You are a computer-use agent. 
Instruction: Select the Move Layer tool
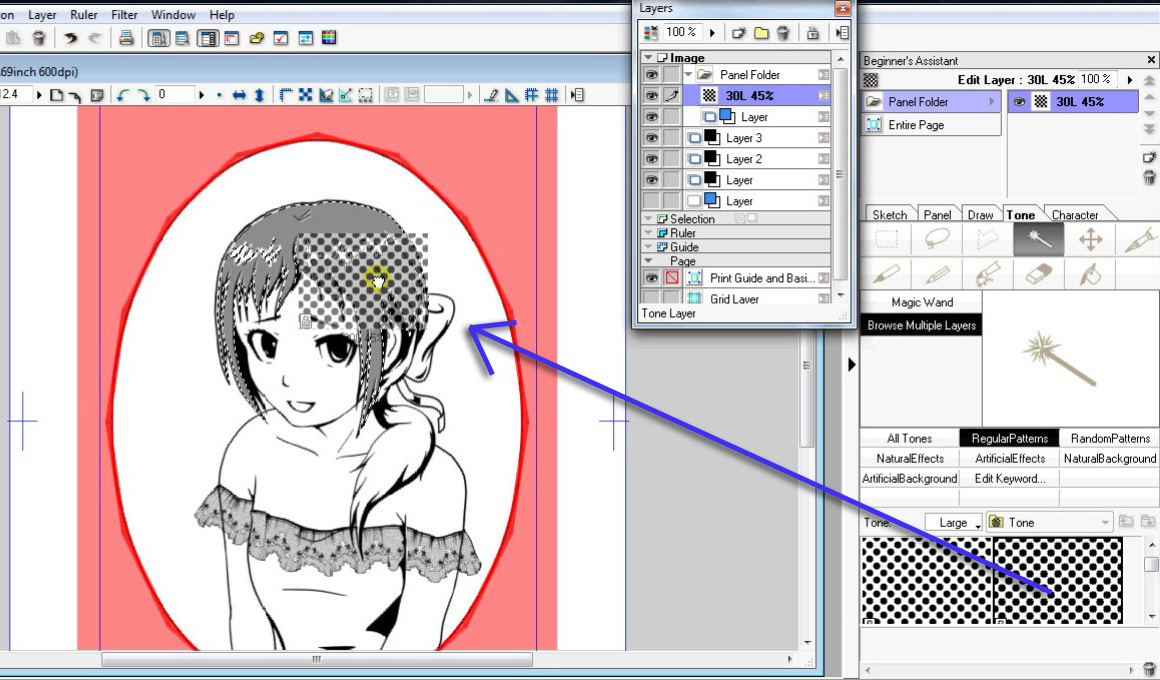1090,239
